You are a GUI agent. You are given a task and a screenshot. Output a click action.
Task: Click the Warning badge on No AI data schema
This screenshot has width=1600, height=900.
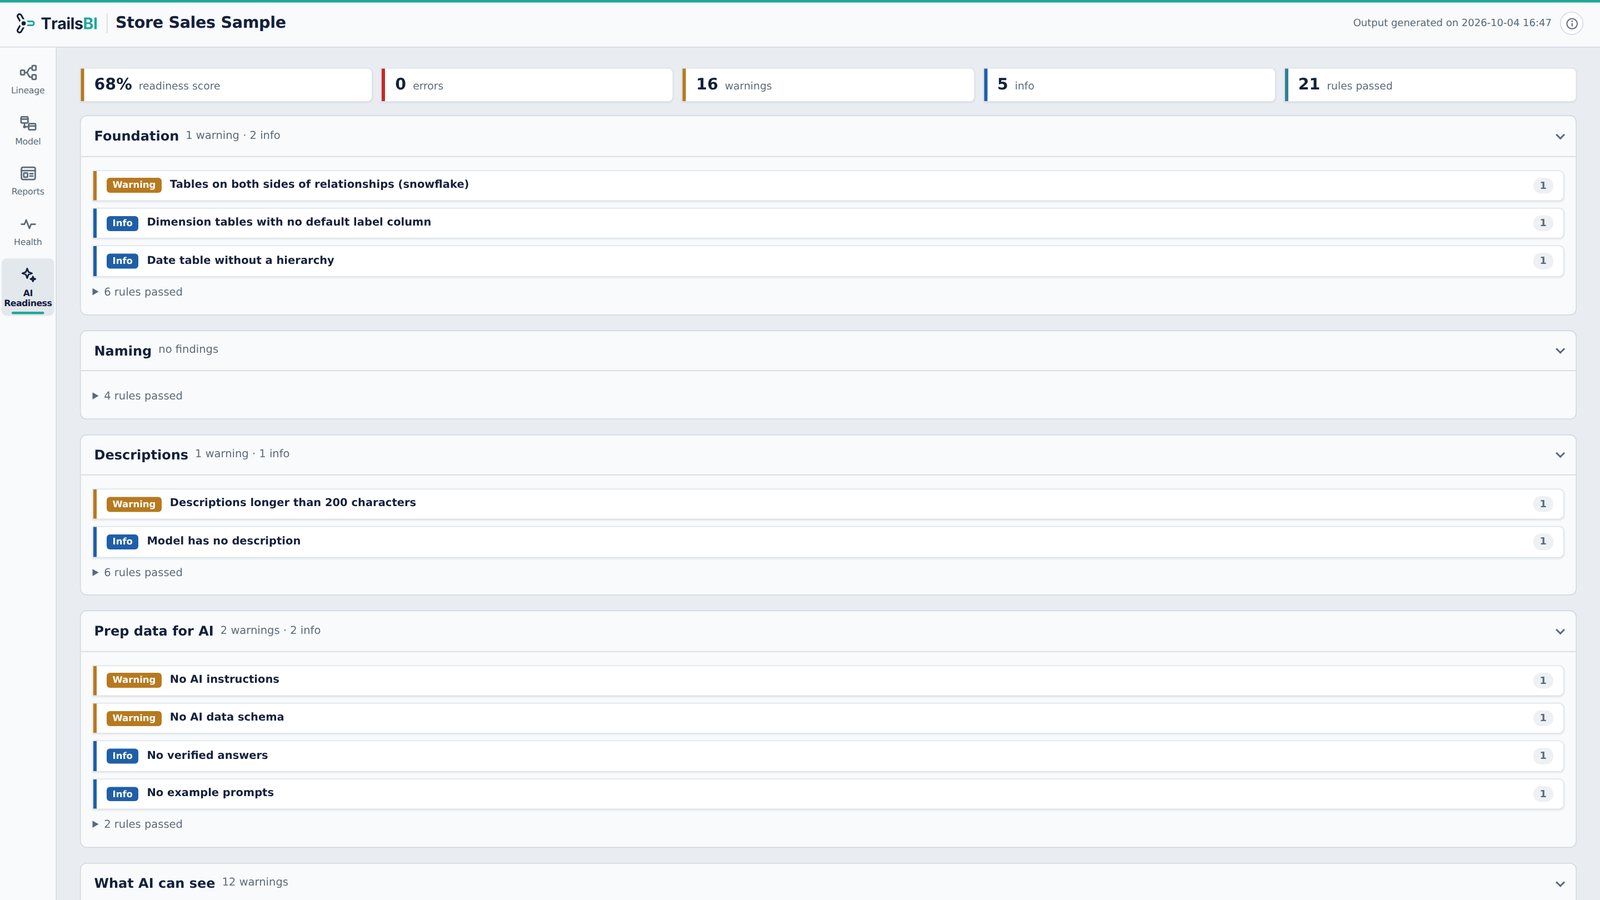[134, 718]
